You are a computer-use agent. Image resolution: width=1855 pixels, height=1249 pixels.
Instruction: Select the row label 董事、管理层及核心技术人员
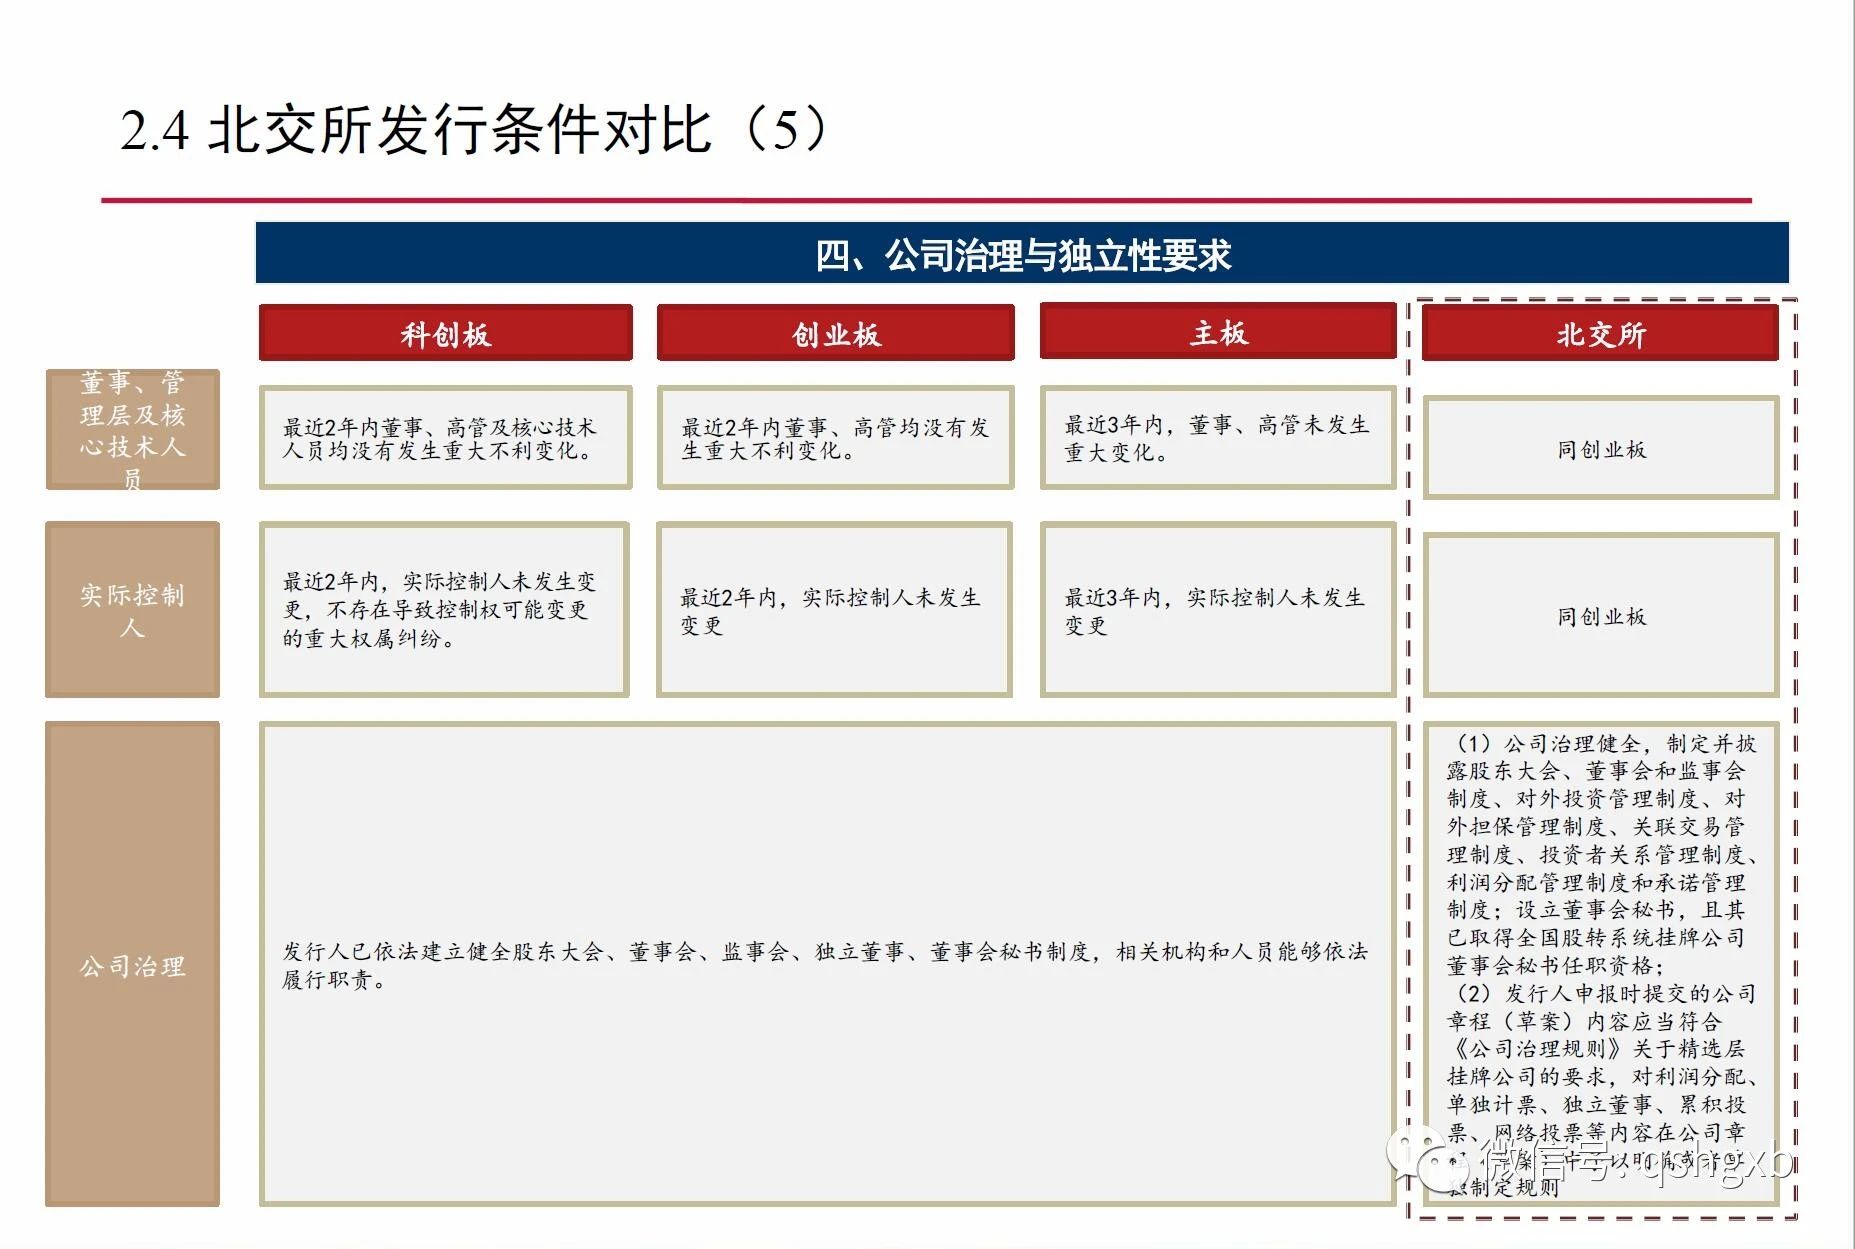click(x=132, y=429)
